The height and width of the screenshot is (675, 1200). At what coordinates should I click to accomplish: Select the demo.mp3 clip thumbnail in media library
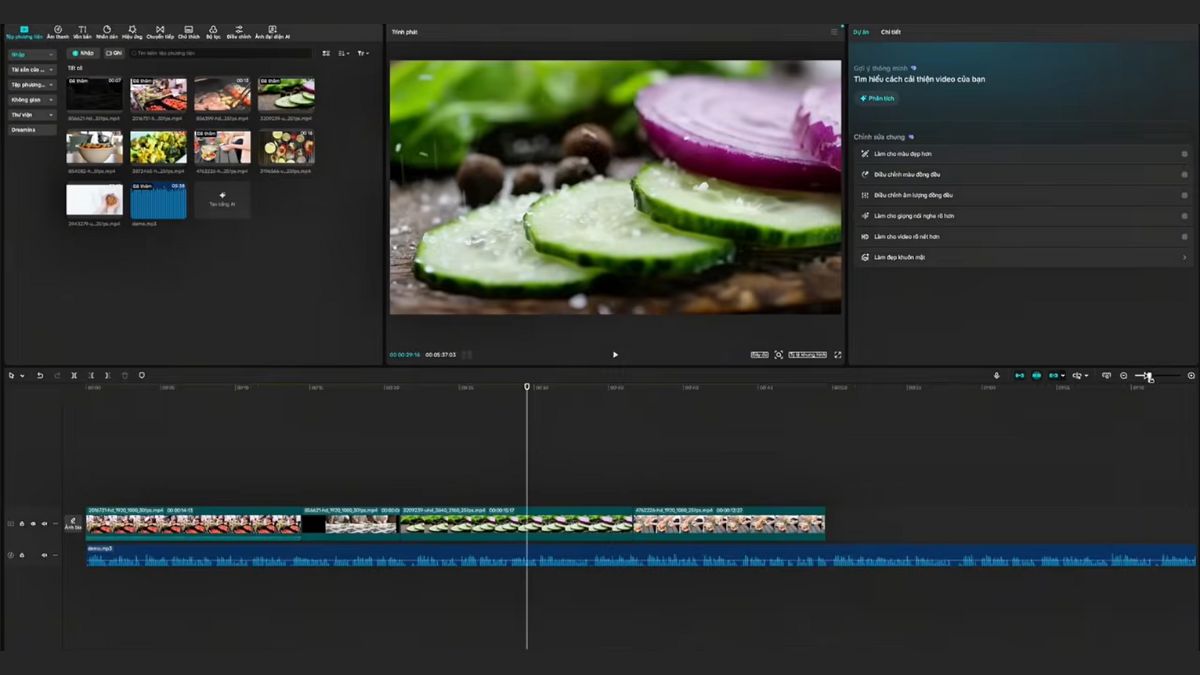point(158,200)
